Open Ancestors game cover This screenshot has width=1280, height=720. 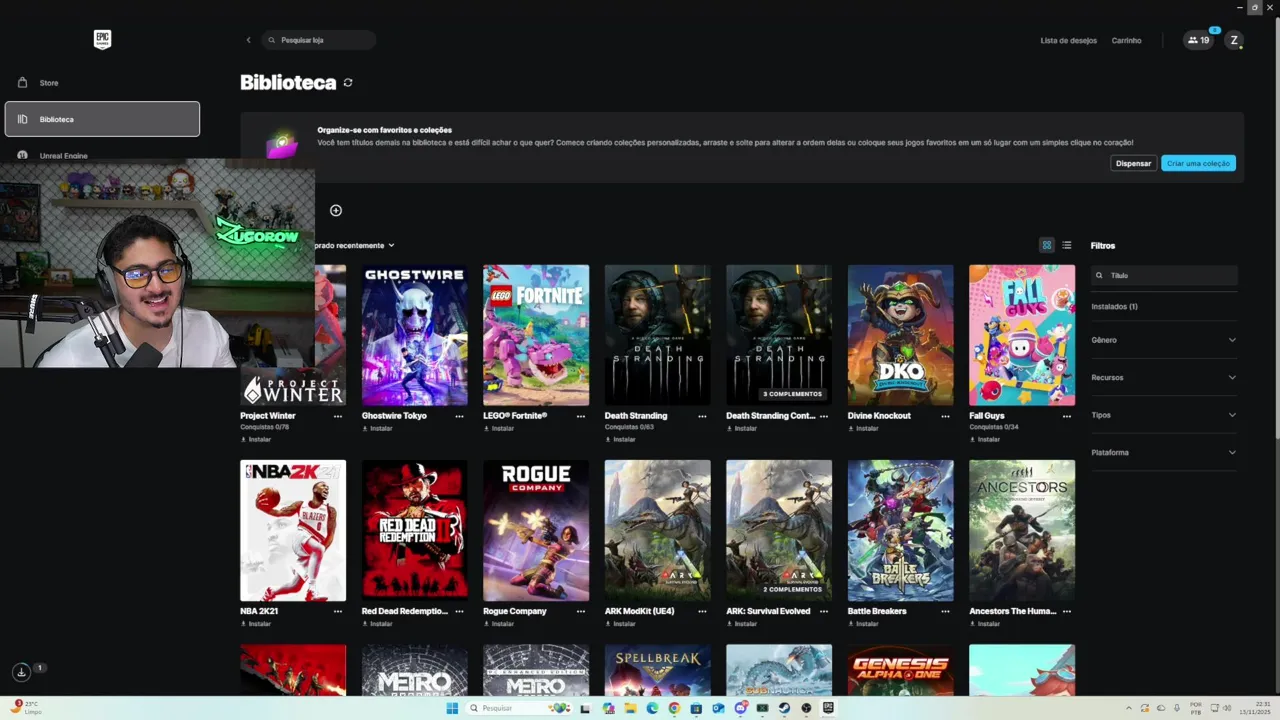[x=1022, y=530]
